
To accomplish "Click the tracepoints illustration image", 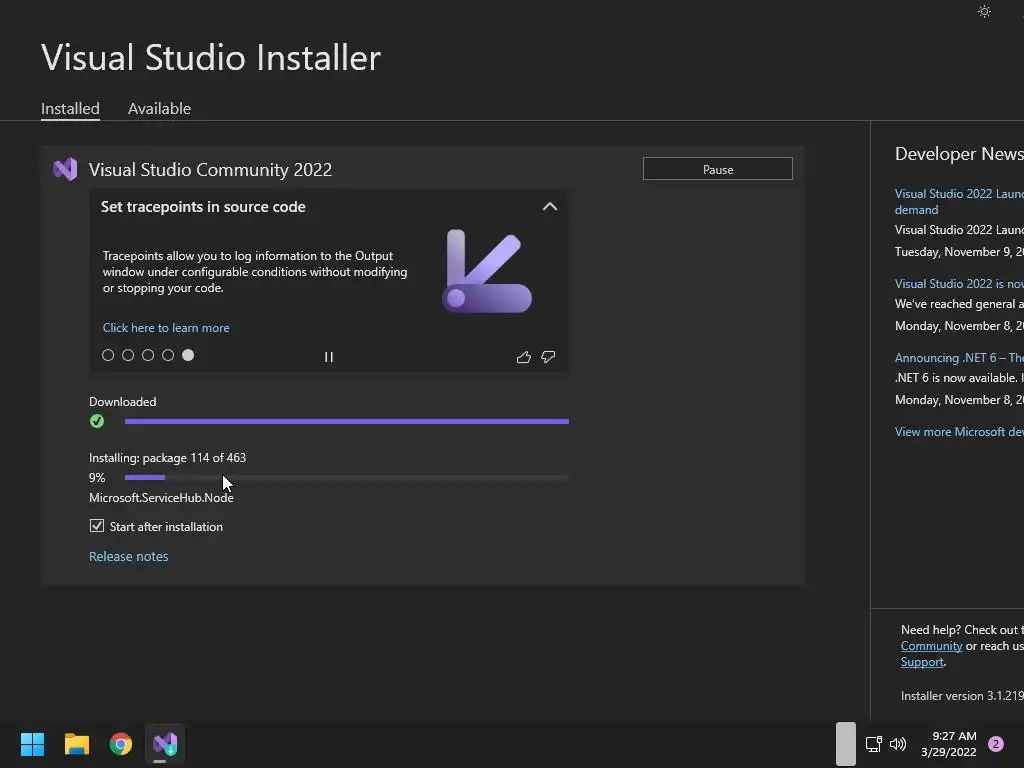I will tap(487, 271).
